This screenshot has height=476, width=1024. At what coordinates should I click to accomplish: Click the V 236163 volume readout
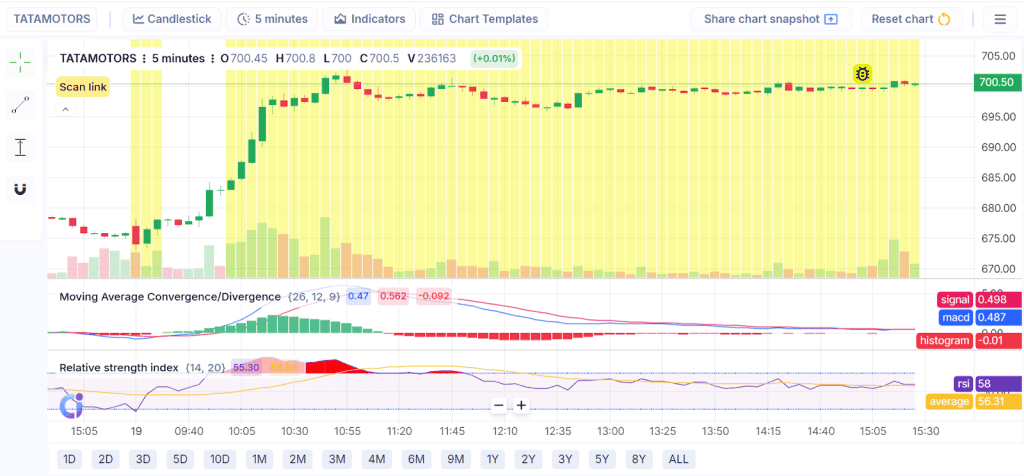[432, 58]
